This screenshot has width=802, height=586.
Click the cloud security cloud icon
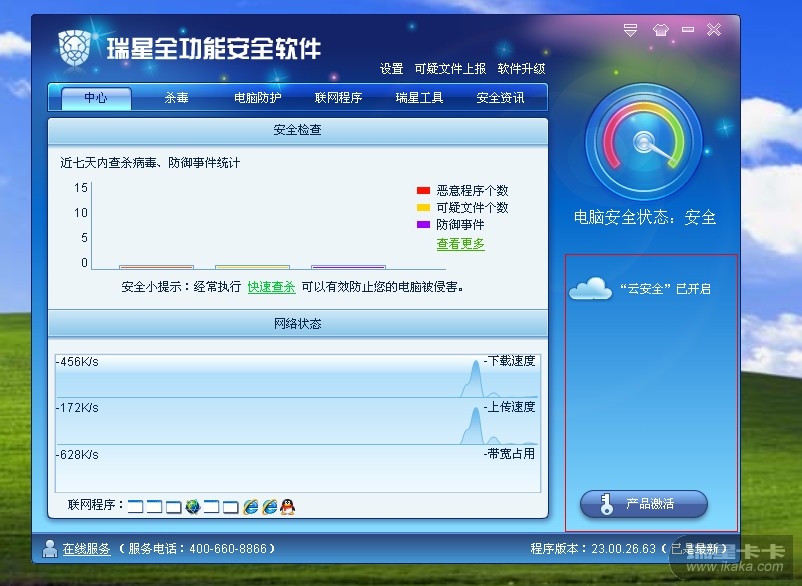point(590,288)
